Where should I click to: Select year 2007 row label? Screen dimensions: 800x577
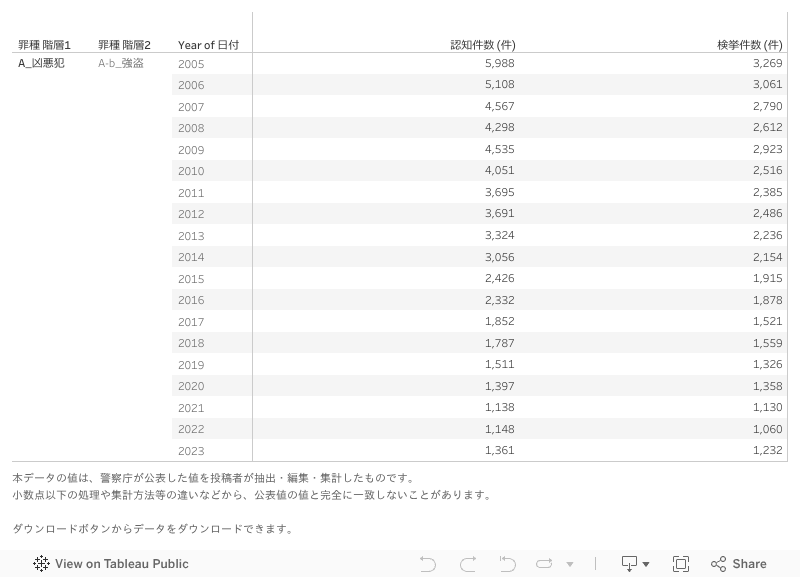tap(191, 107)
